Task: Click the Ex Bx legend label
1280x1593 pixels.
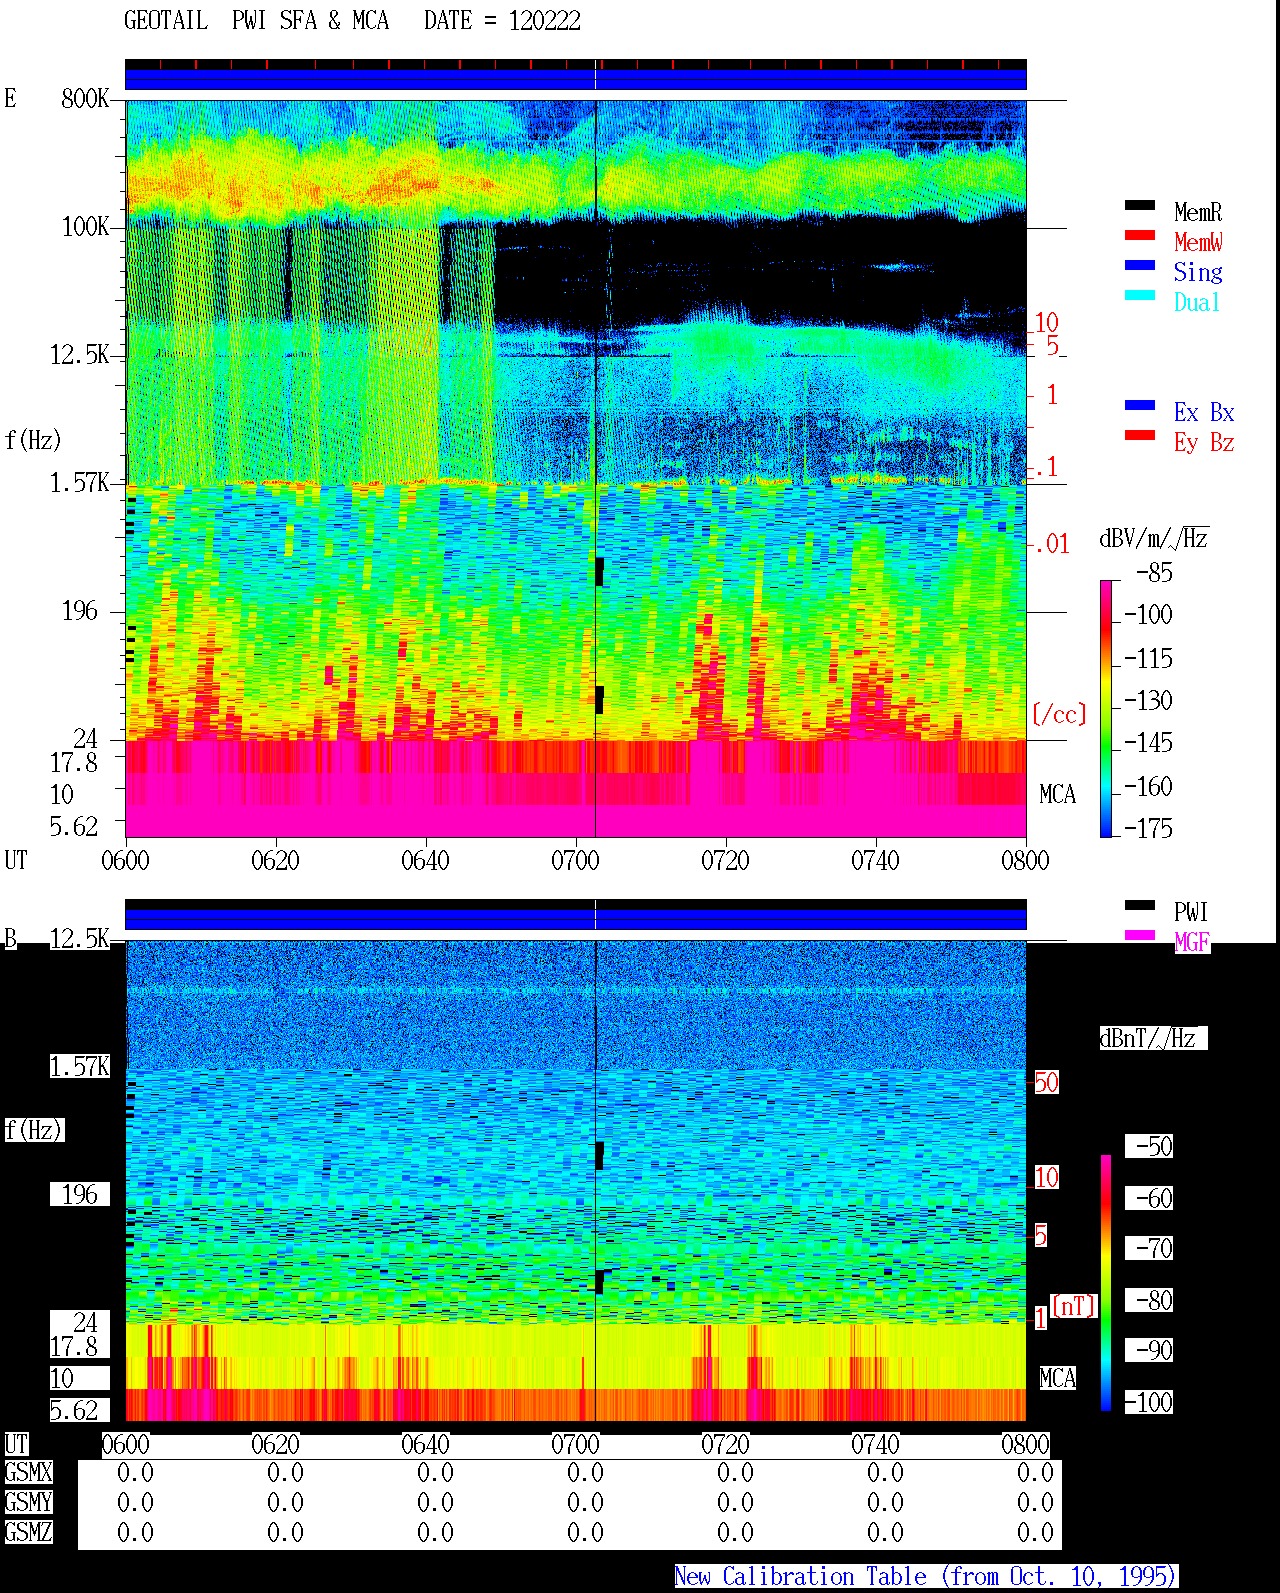Action: pos(1204,412)
